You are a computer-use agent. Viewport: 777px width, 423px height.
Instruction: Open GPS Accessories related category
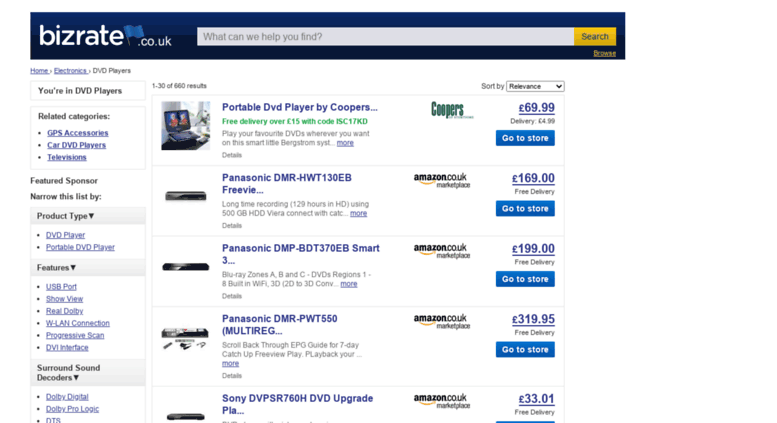[78, 133]
